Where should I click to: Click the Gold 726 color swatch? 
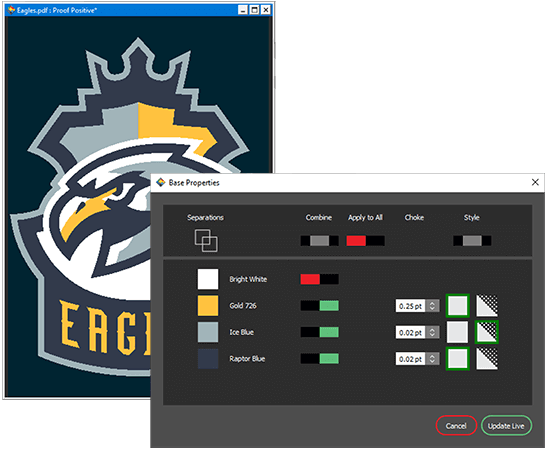point(208,306)
